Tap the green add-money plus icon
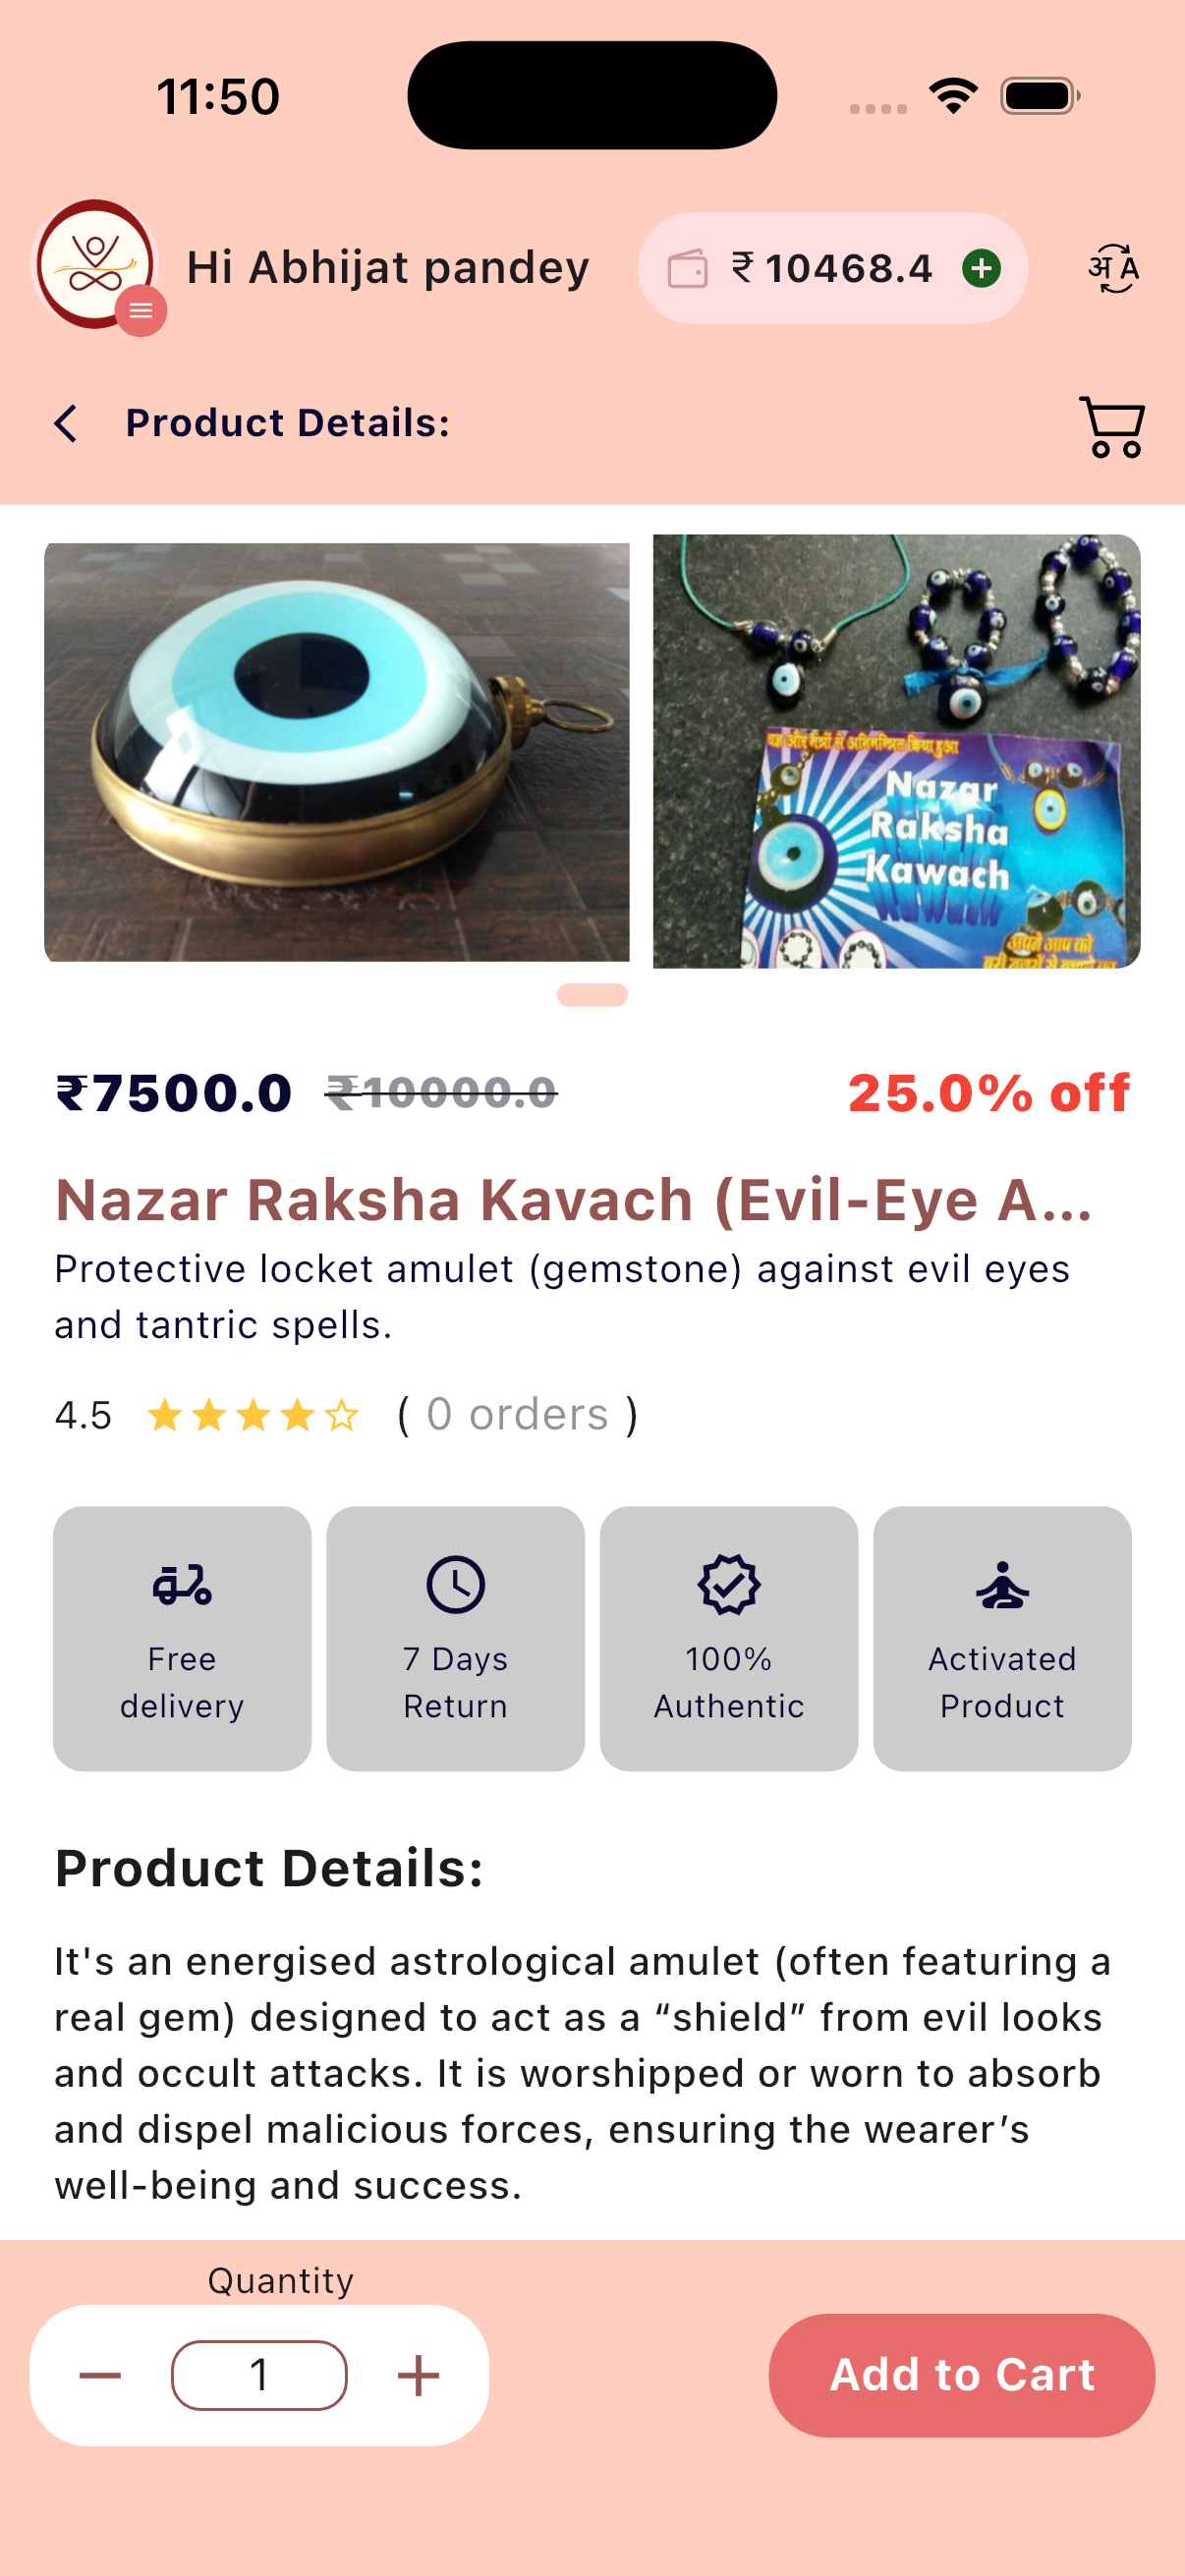Viewport: 1185px width, 2576px height. 981,268
